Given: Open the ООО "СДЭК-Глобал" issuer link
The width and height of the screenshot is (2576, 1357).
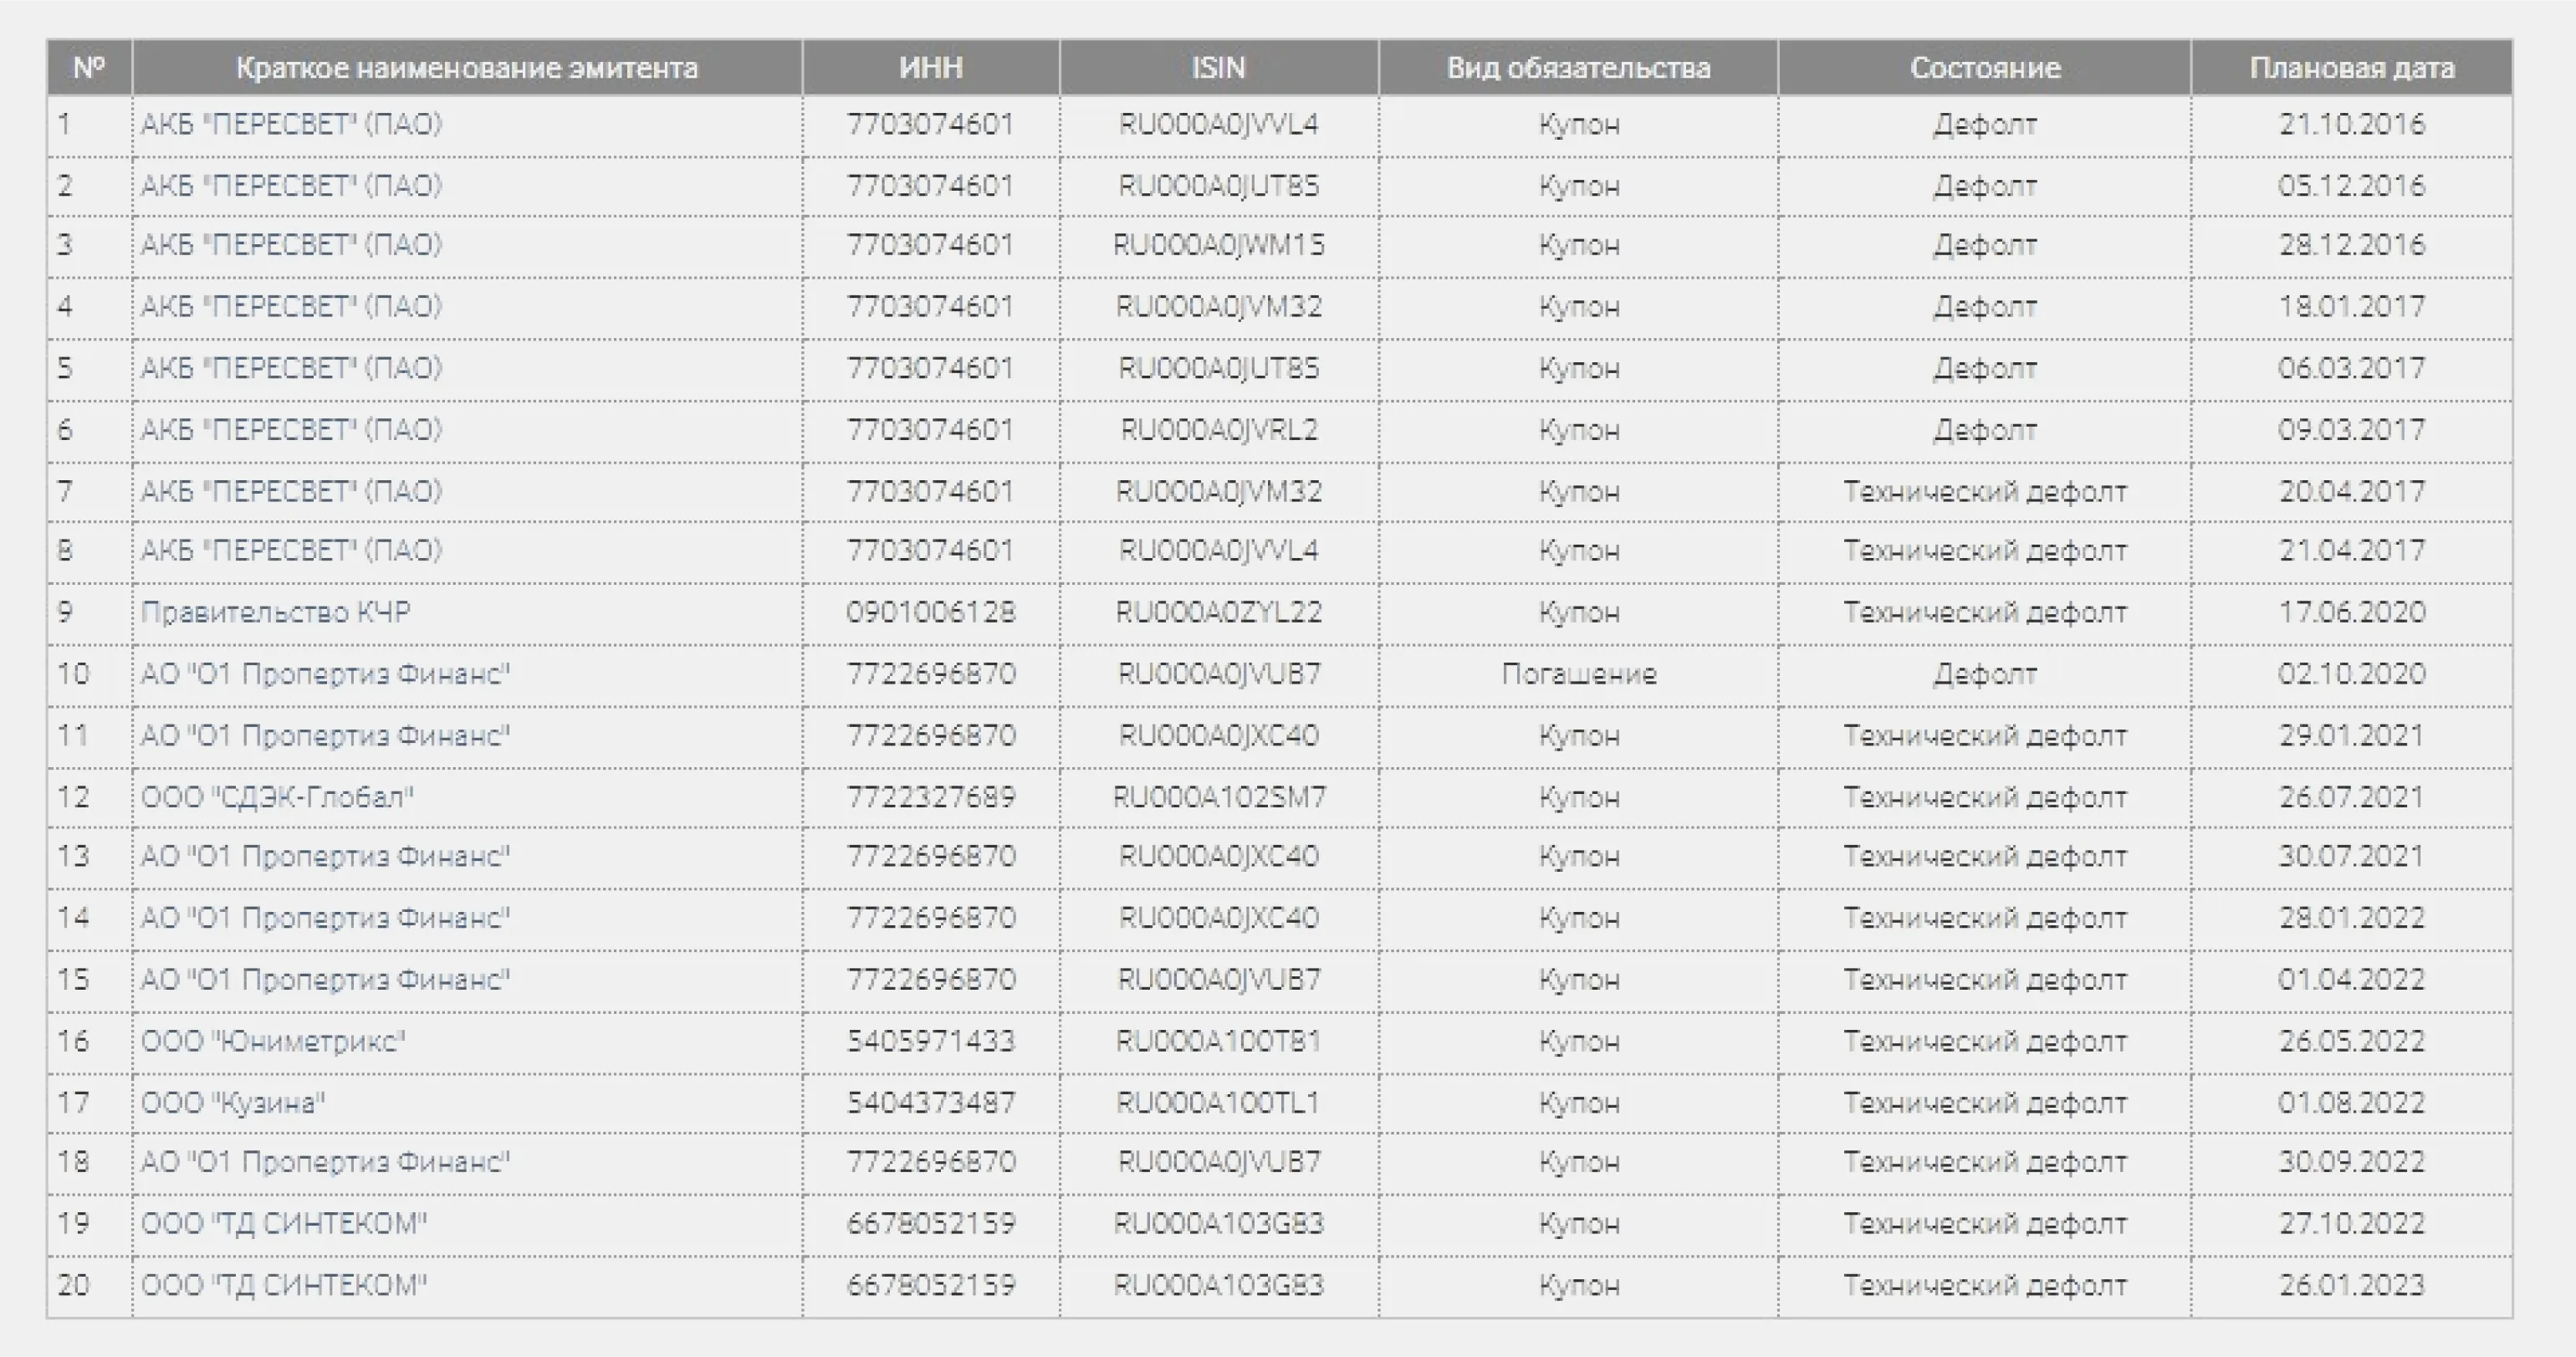Looking at the screenshot, I should click(277, 797).
